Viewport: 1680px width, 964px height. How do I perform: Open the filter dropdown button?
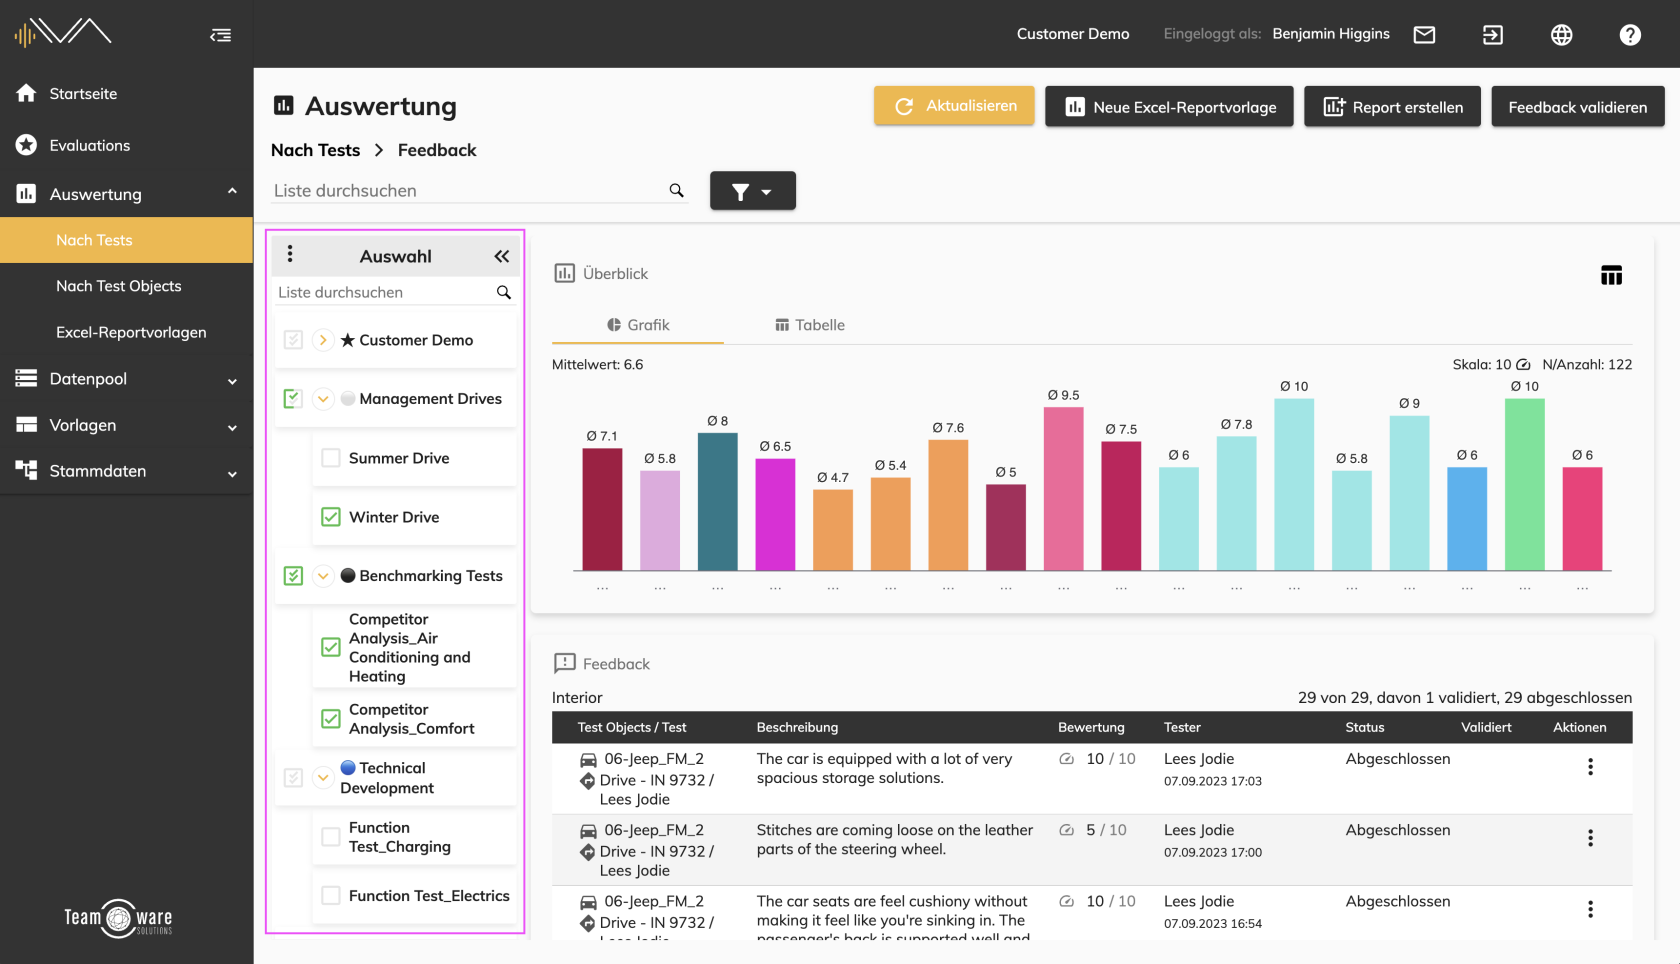[x=753, y=191]
